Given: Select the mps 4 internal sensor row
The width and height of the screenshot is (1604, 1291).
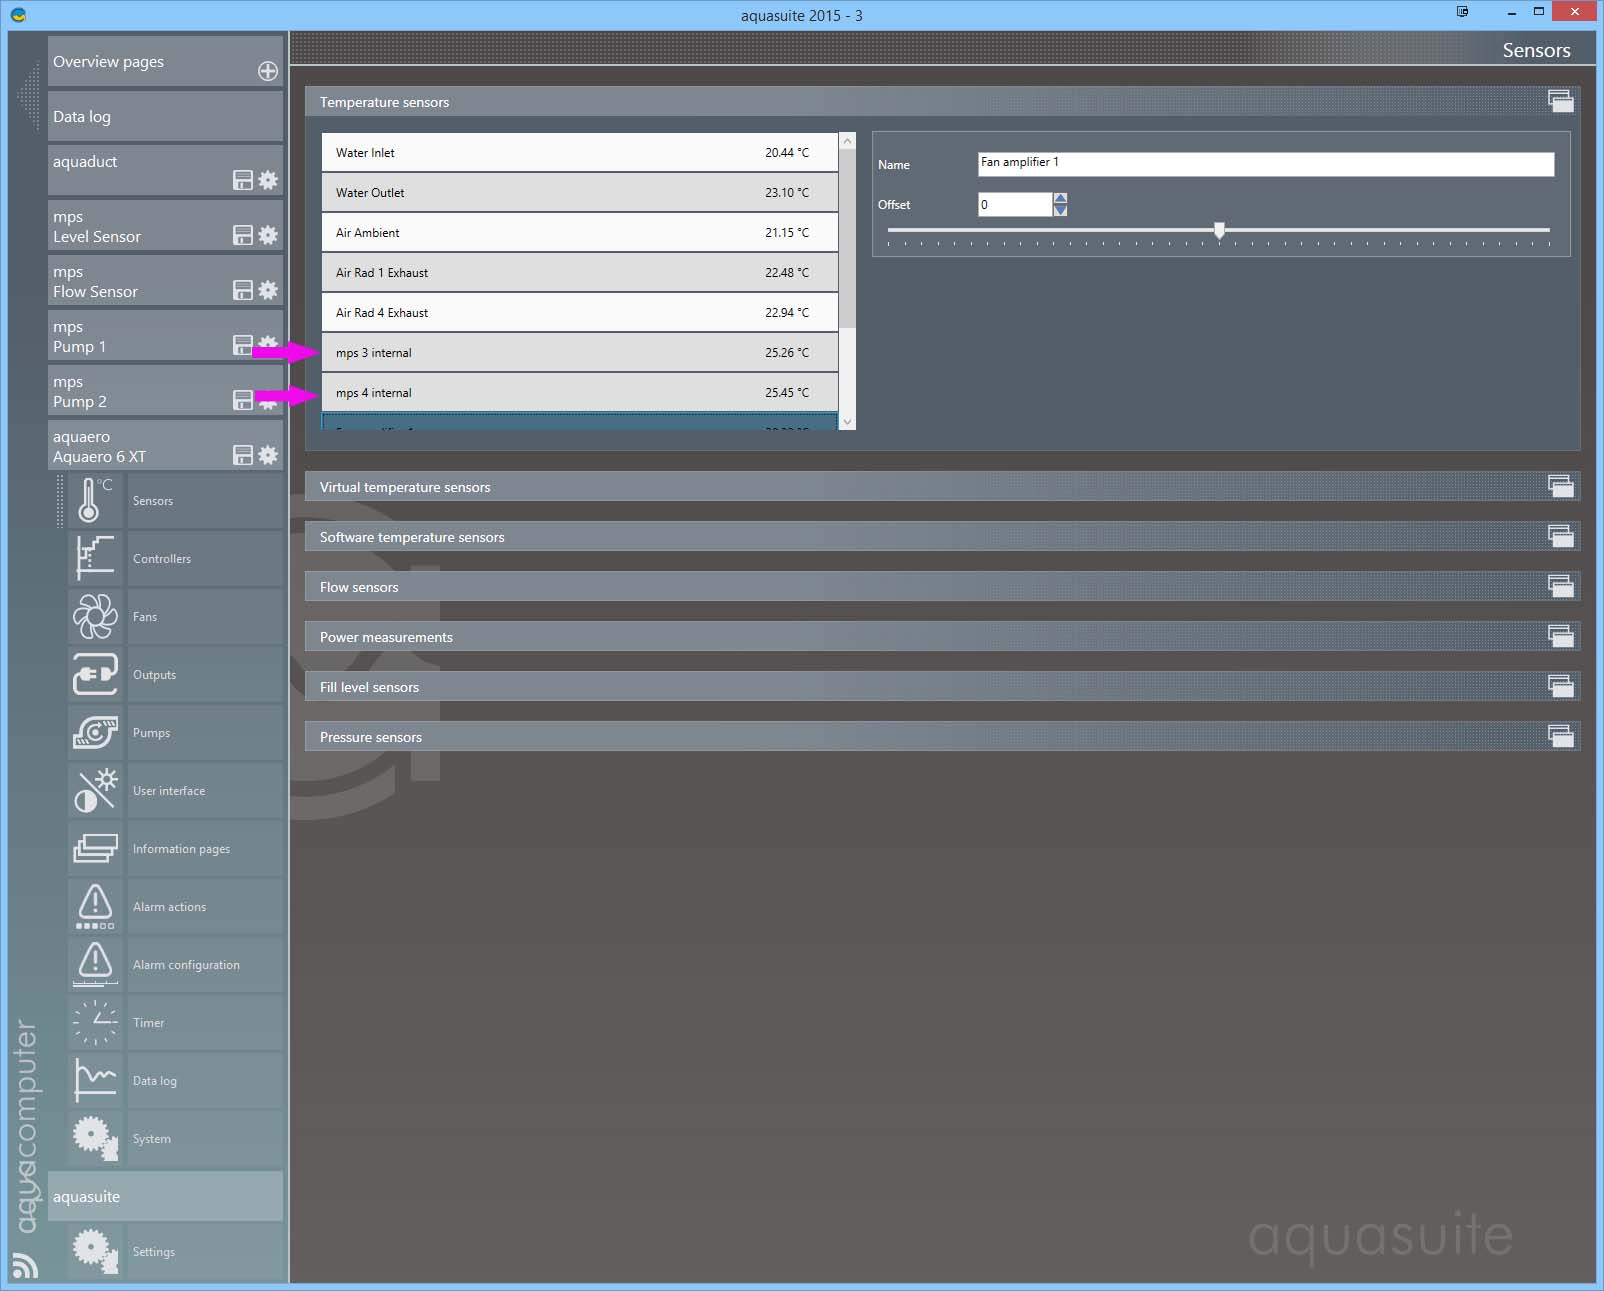Looking at the screenshot, I should point(580,392).
